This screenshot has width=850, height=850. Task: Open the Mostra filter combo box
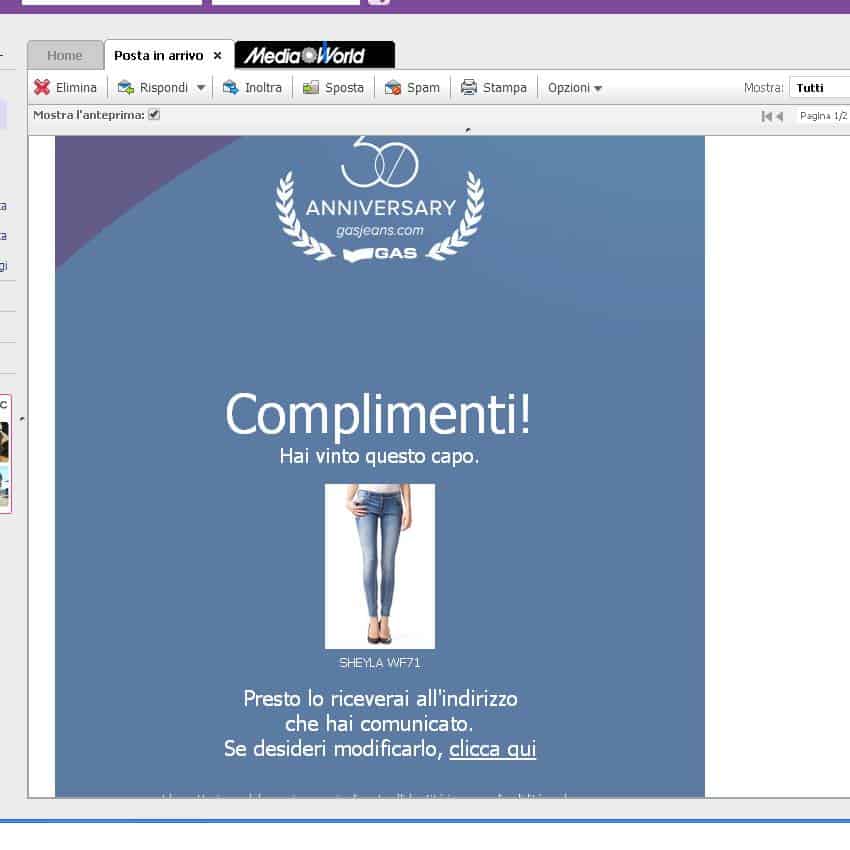[x=818, y=88]
